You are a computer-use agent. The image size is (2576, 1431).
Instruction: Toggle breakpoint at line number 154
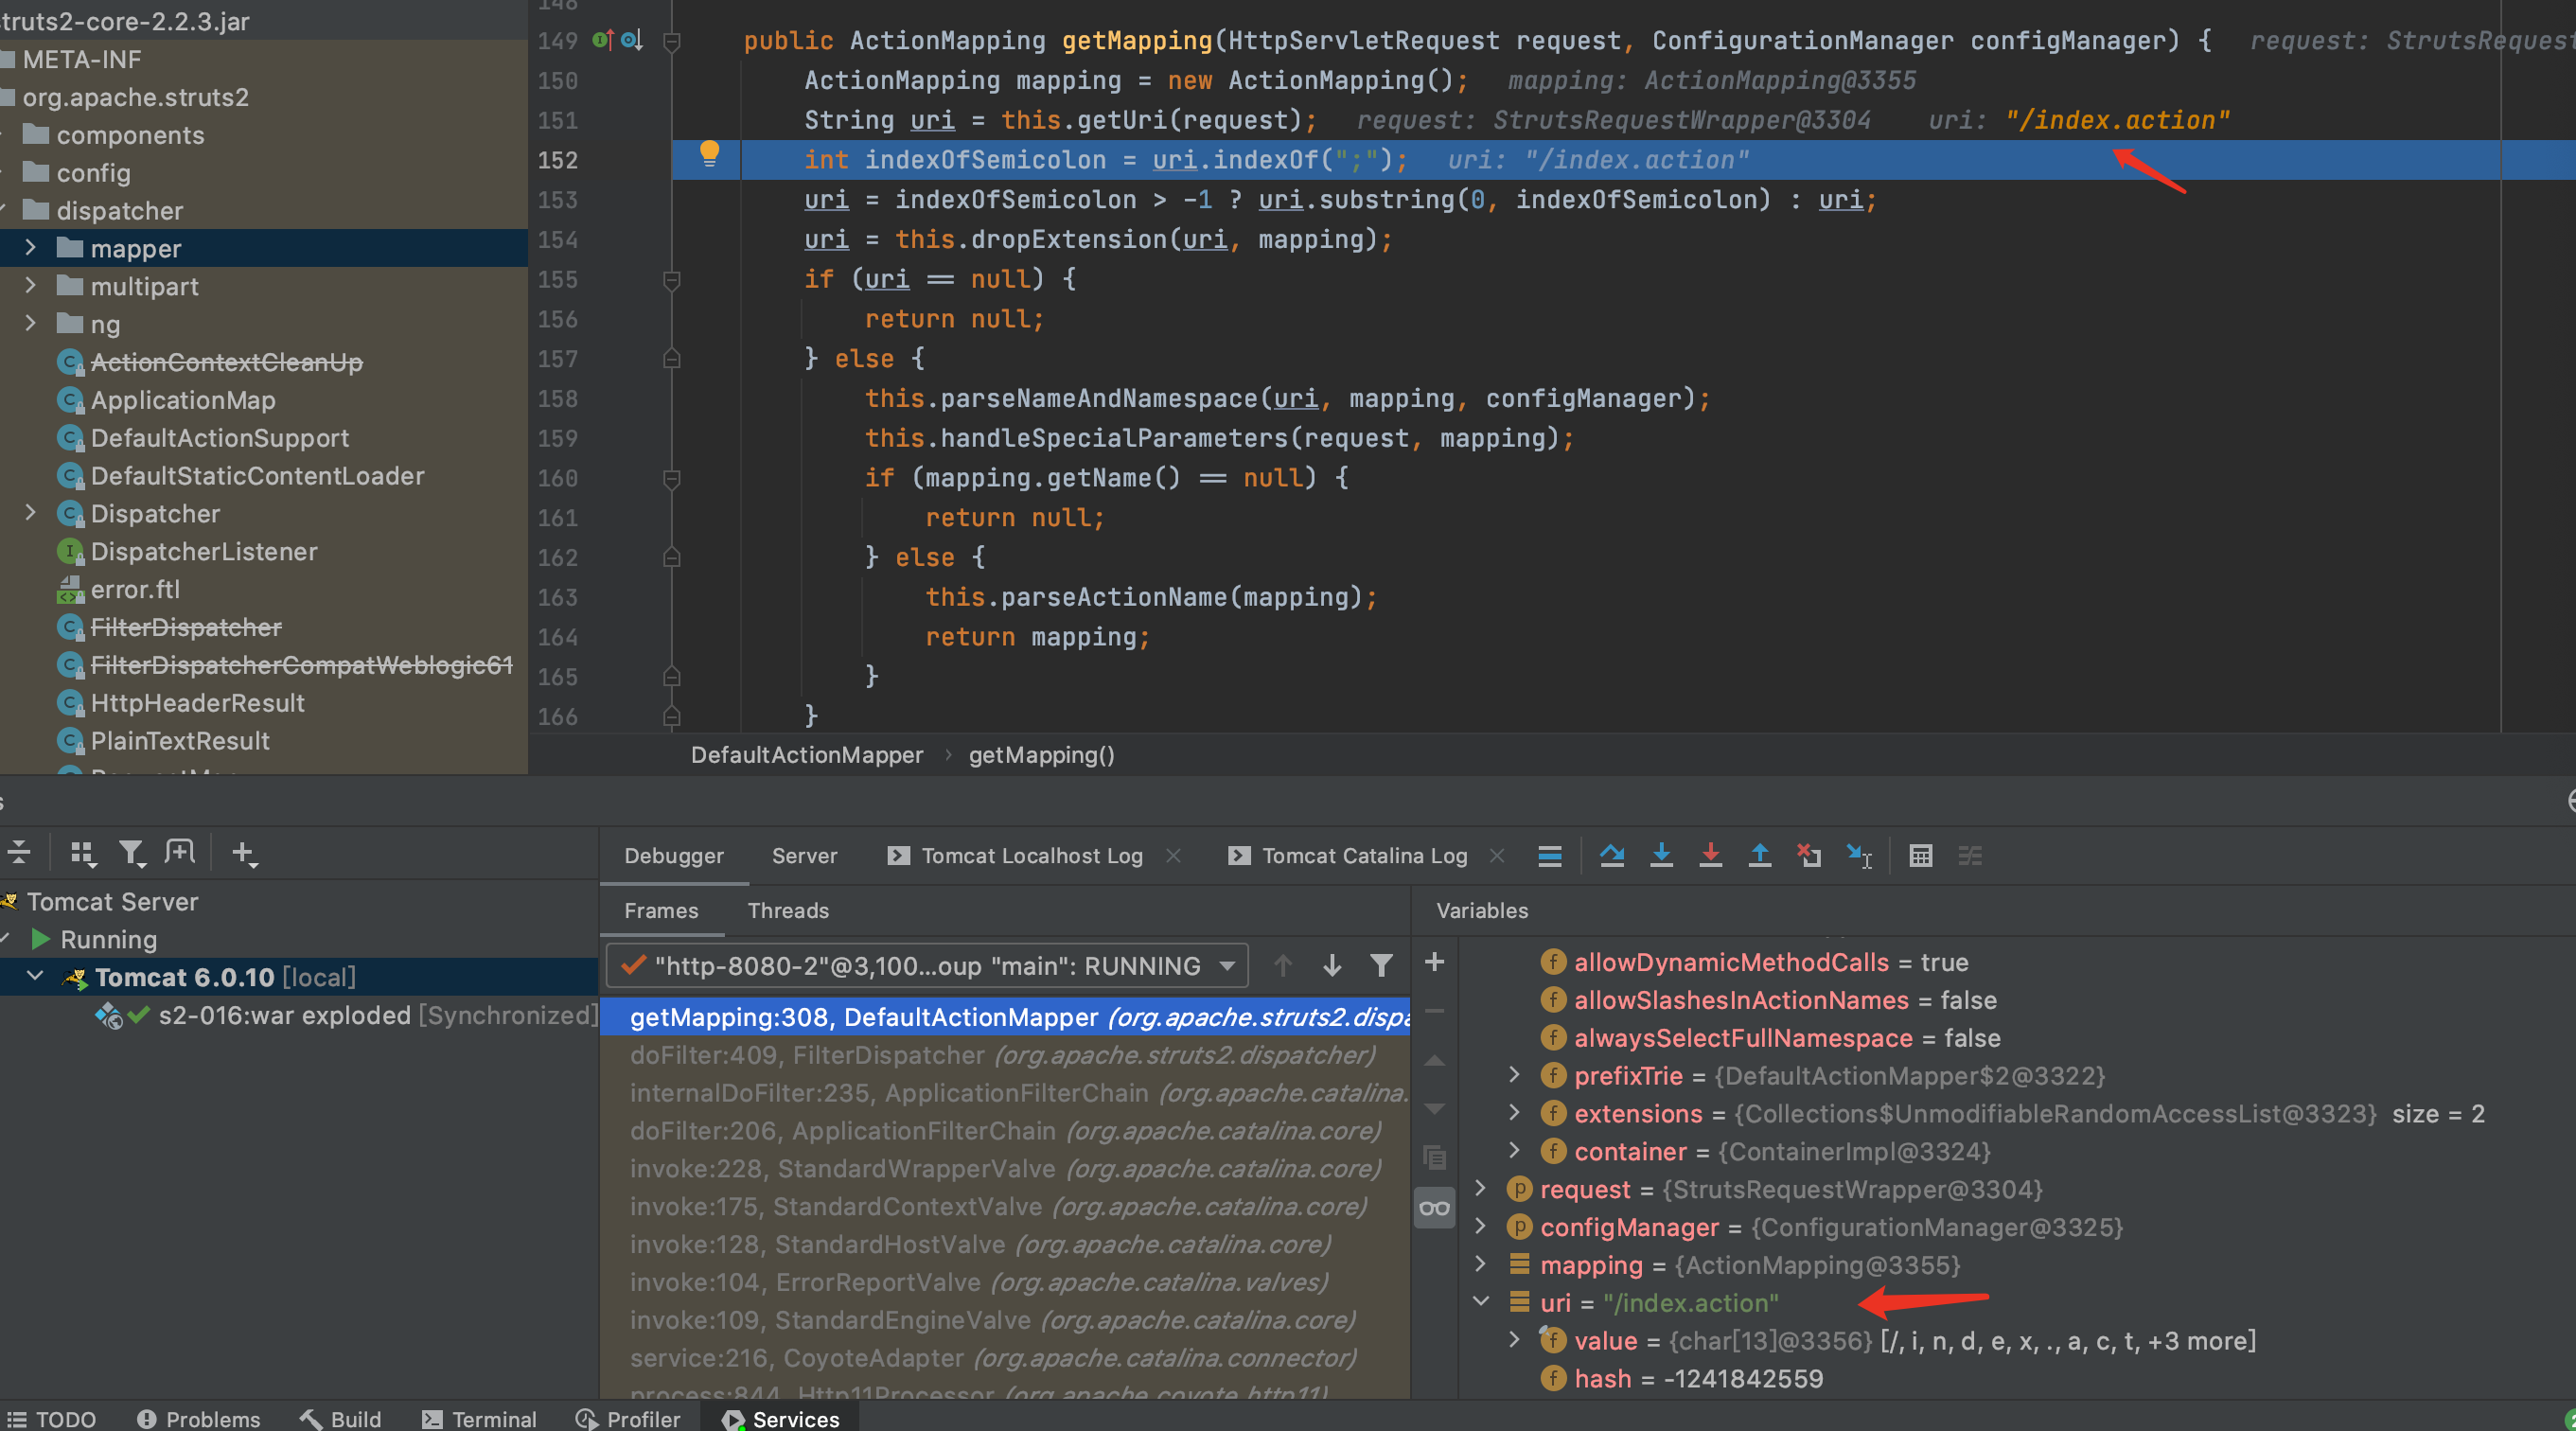click(x=558, y=240)
